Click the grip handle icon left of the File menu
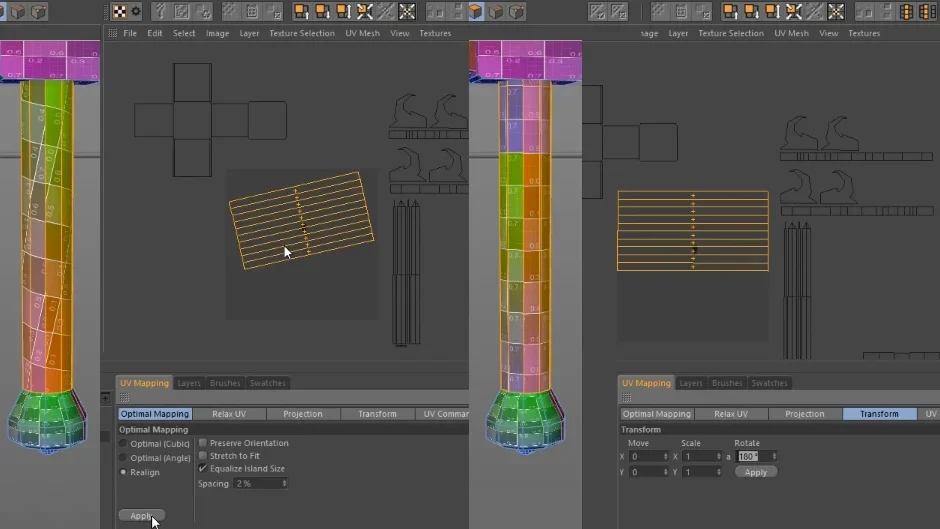The image size is (940, 529). point(112,34)
